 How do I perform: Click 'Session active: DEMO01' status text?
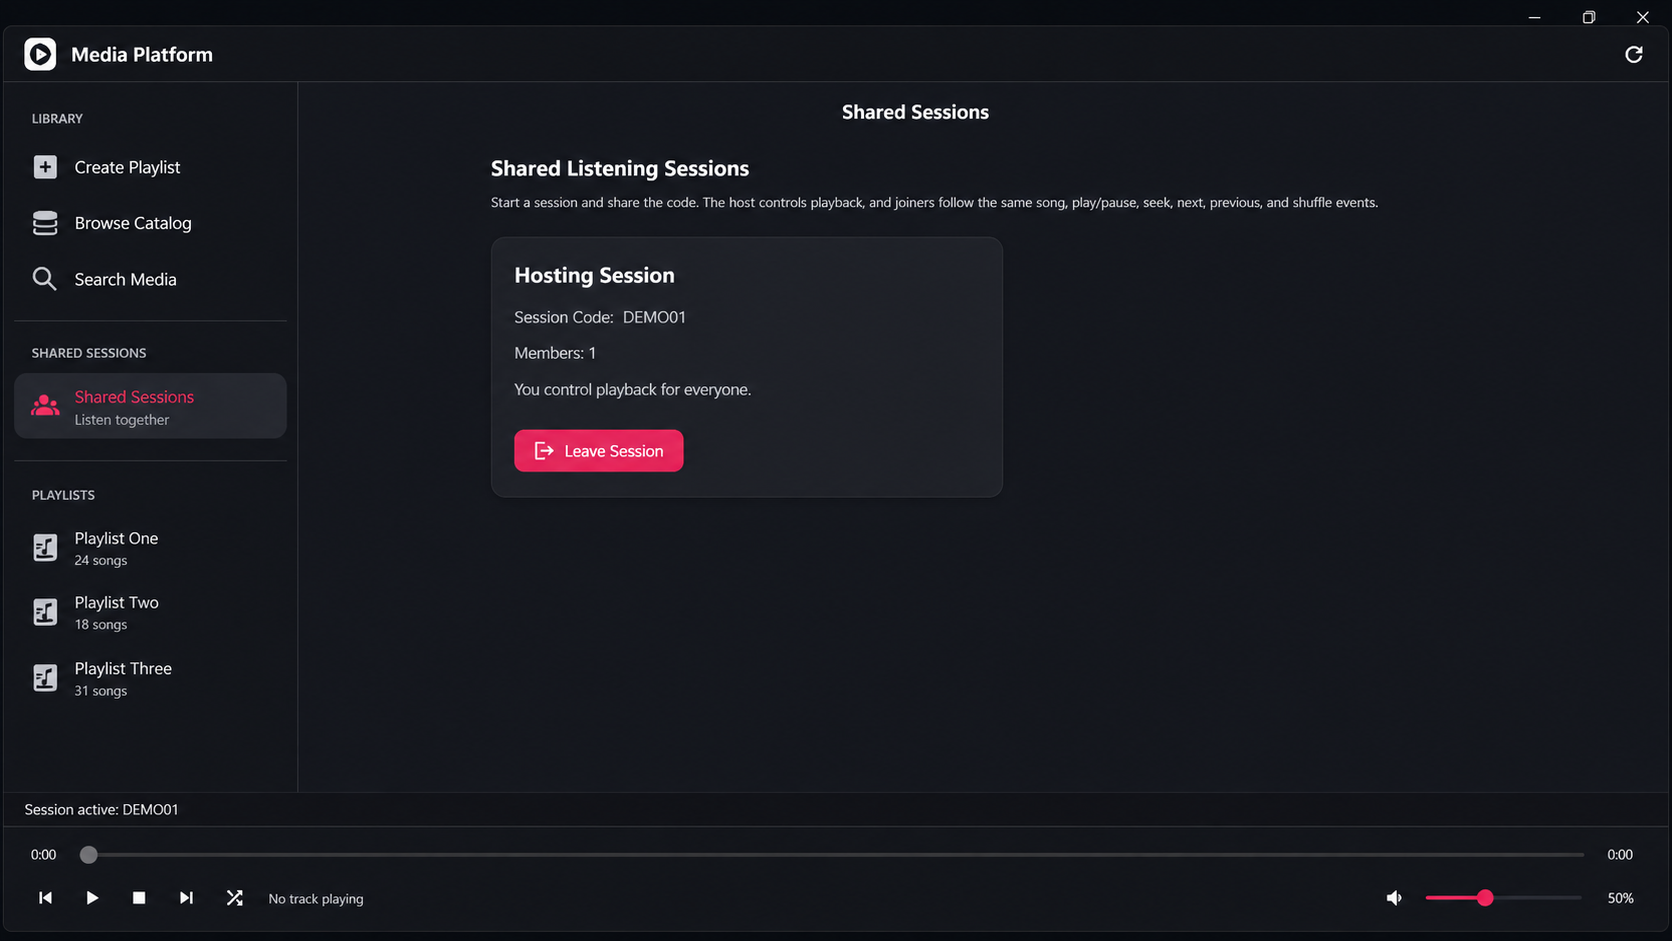[x=101, y=809]
